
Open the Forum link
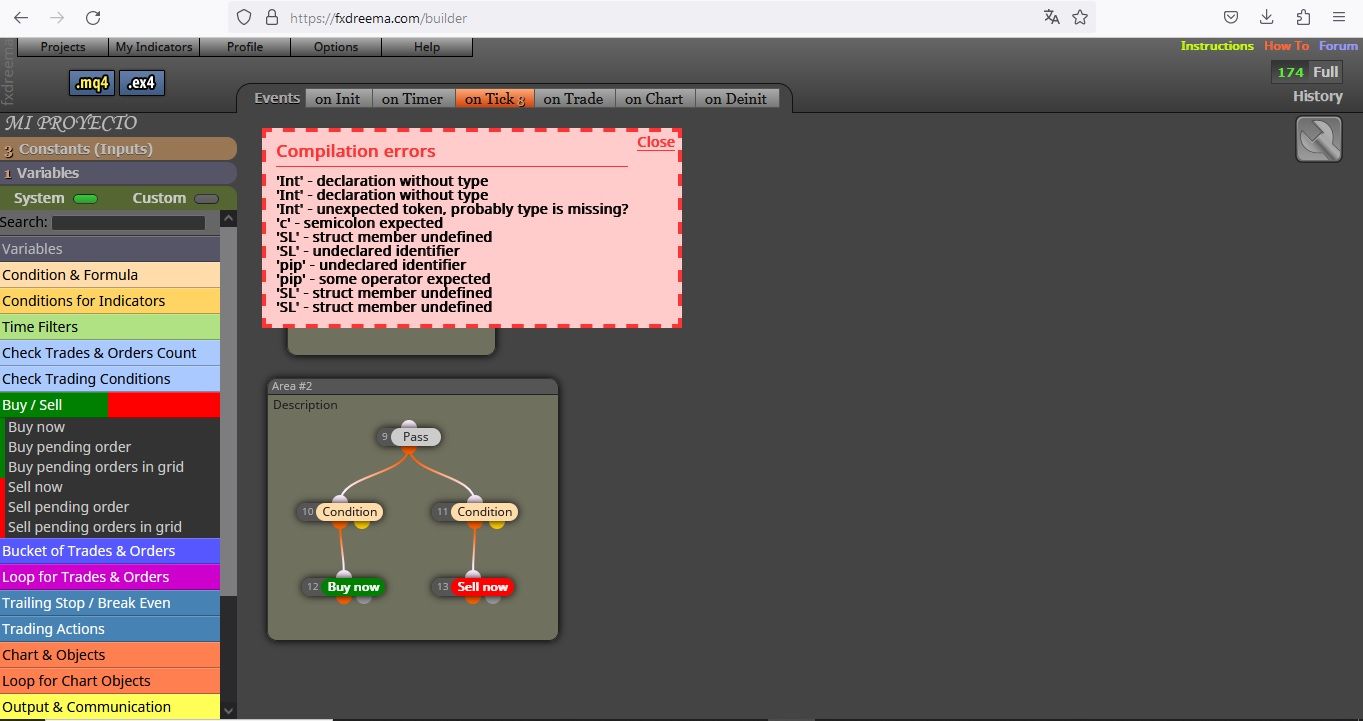coord(1338,46)
